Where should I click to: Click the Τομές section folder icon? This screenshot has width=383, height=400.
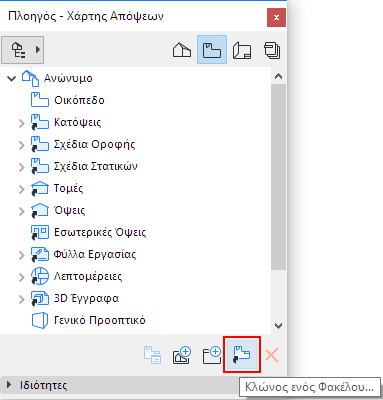pos(40,188)
